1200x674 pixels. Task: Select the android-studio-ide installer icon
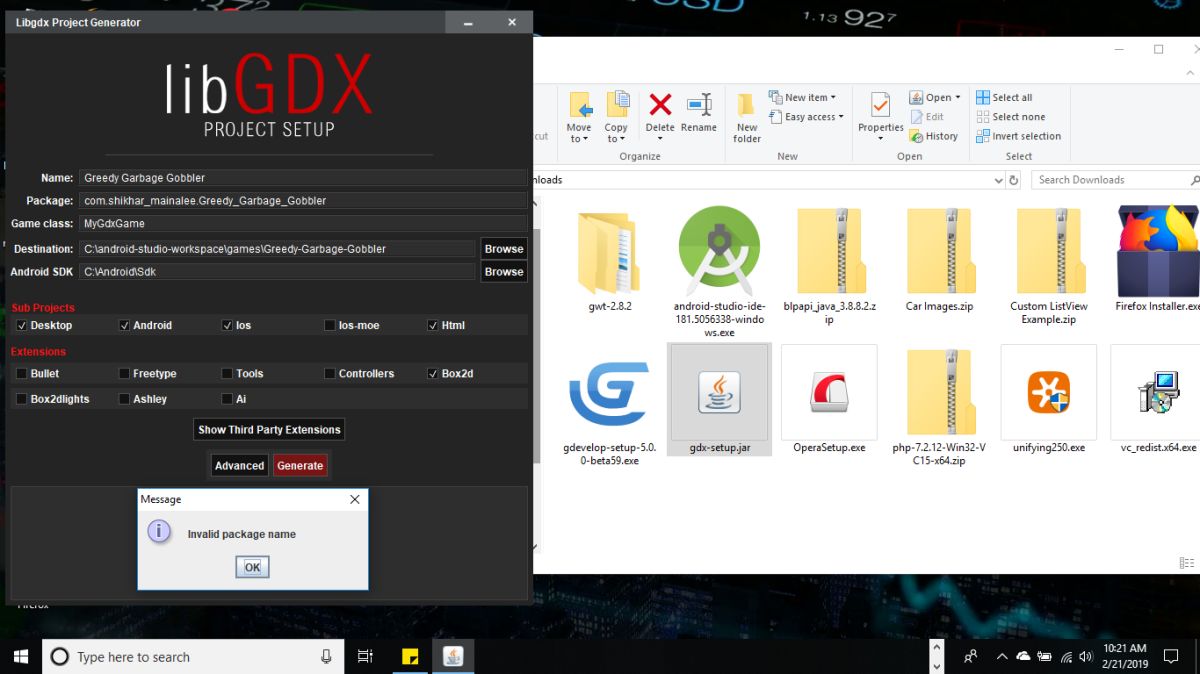[719, 252]
